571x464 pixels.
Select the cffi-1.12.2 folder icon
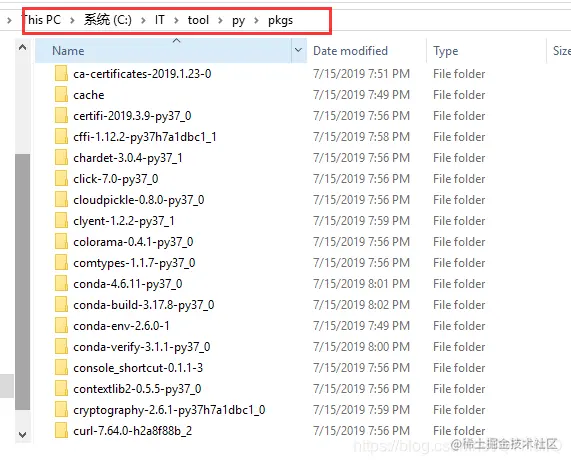point(61,137)
